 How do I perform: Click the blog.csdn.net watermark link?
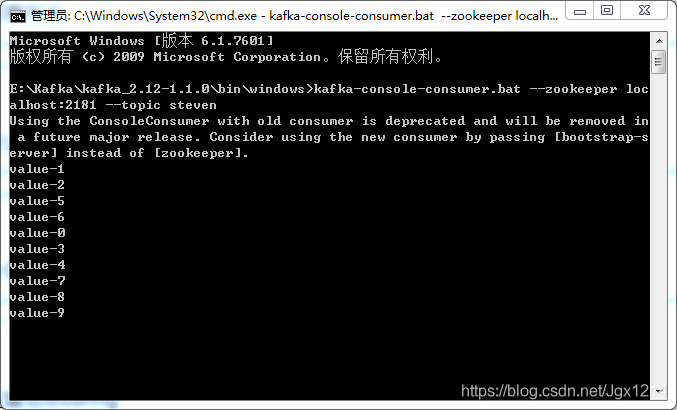[x=555, y=391]
